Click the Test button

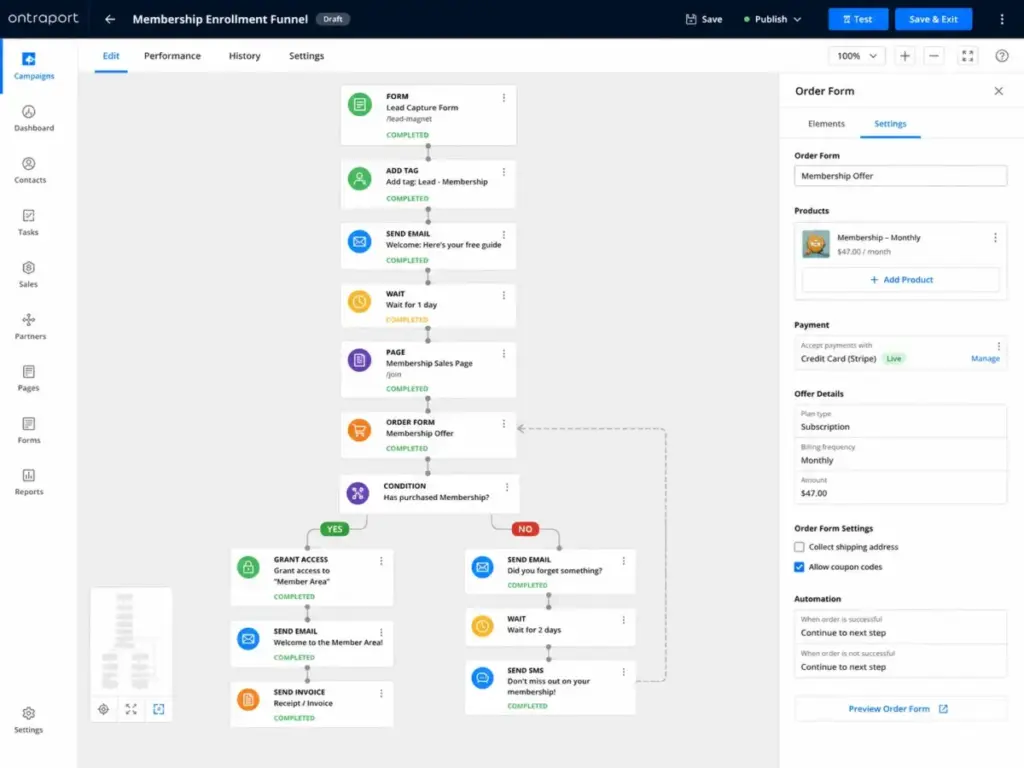[857, 19]
